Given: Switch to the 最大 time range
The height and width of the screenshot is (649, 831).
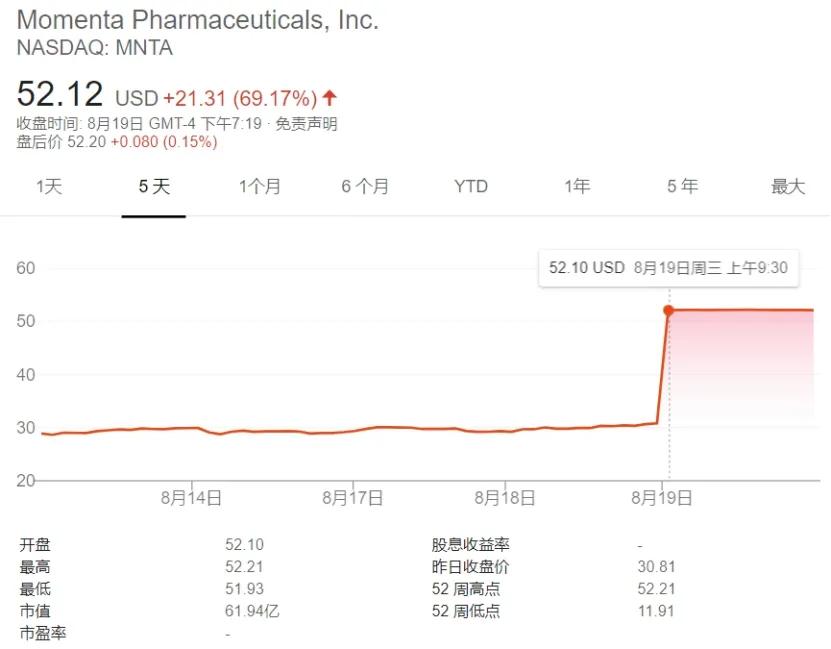Looking at the screenshot, I should tap(788, 186).
